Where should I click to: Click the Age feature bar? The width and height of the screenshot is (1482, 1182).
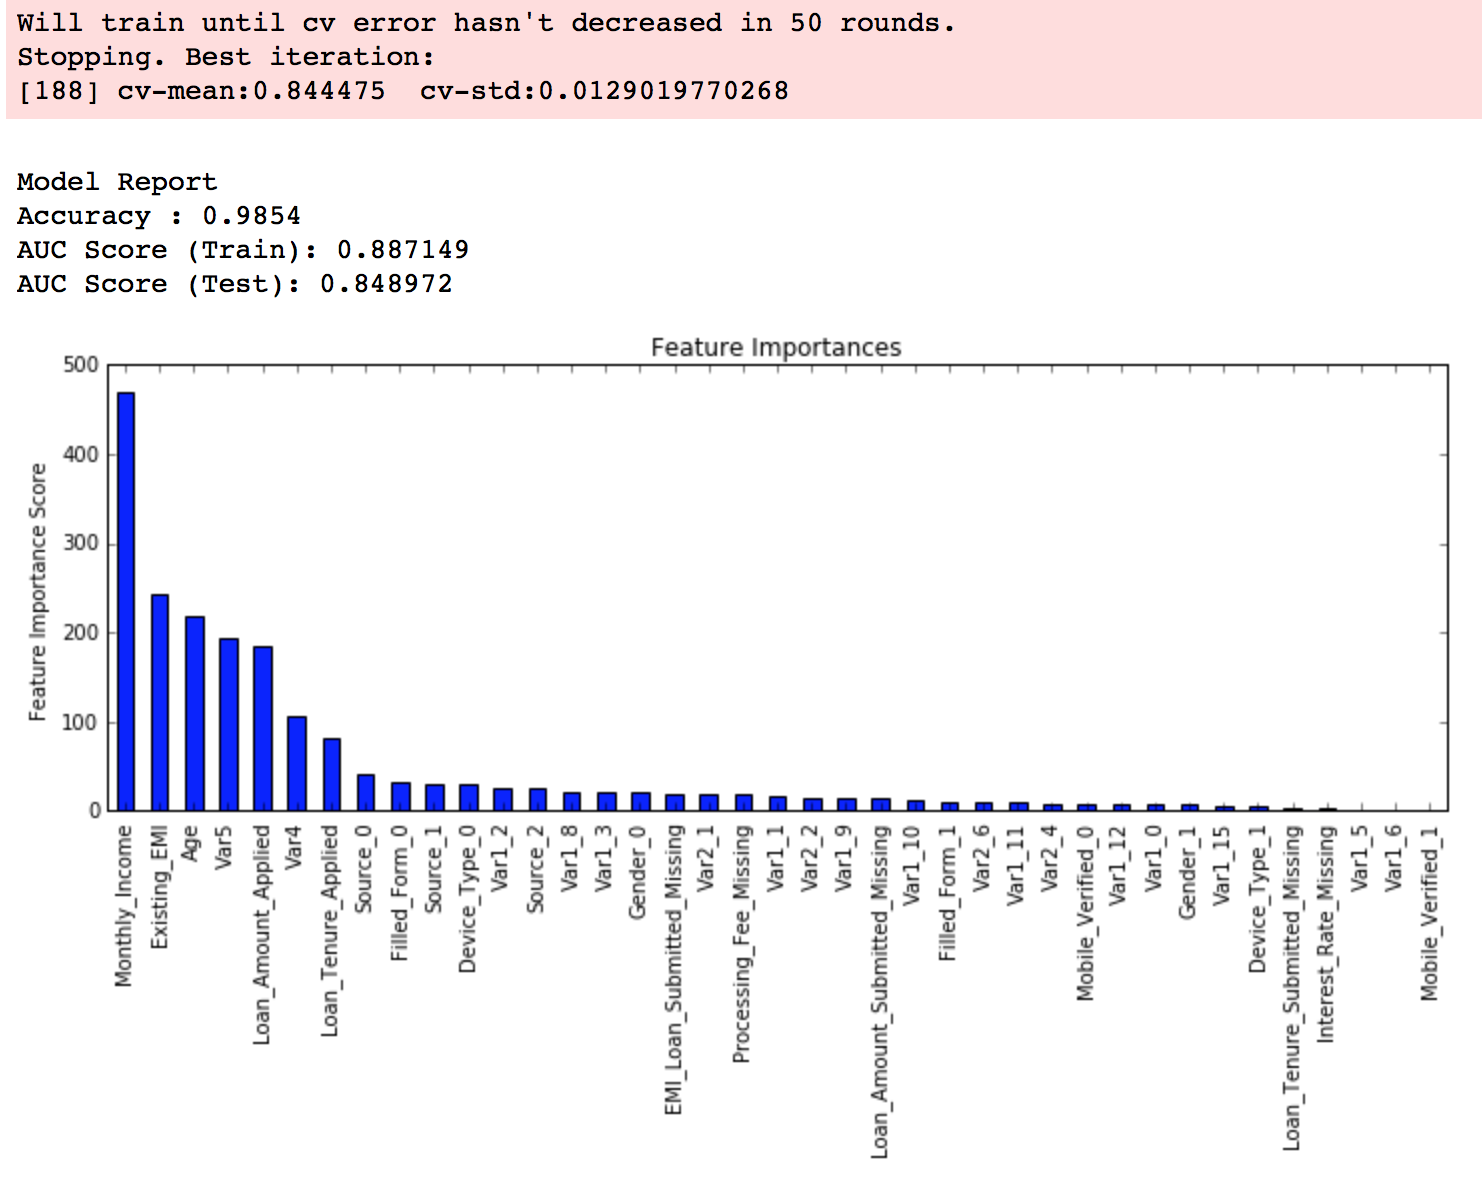pyautogui.click(x=194, y=713)
